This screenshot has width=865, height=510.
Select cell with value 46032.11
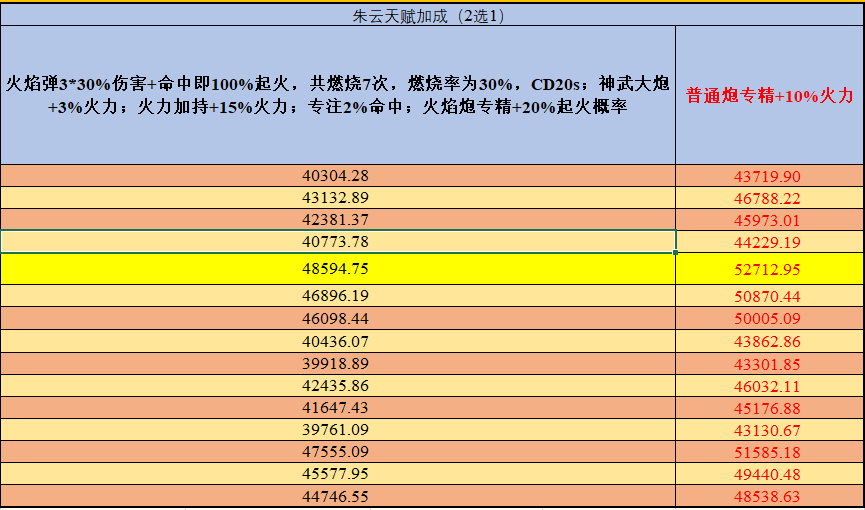point(770,386)
